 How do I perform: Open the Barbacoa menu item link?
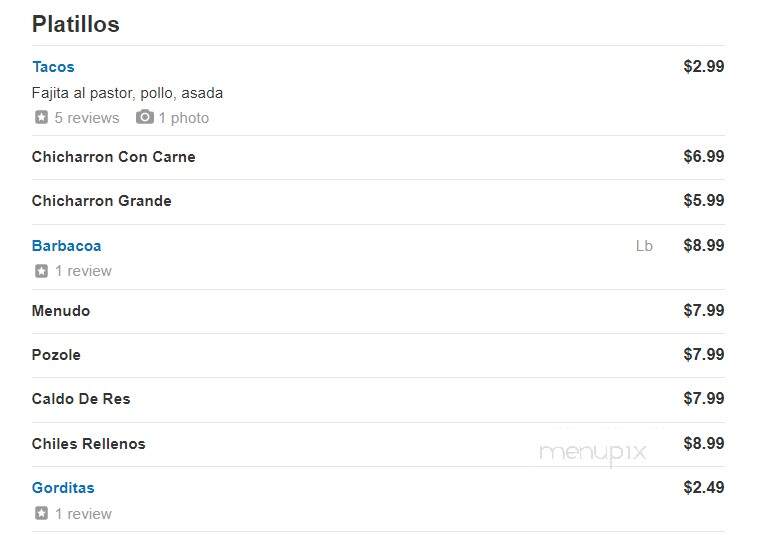pos(66,246)
